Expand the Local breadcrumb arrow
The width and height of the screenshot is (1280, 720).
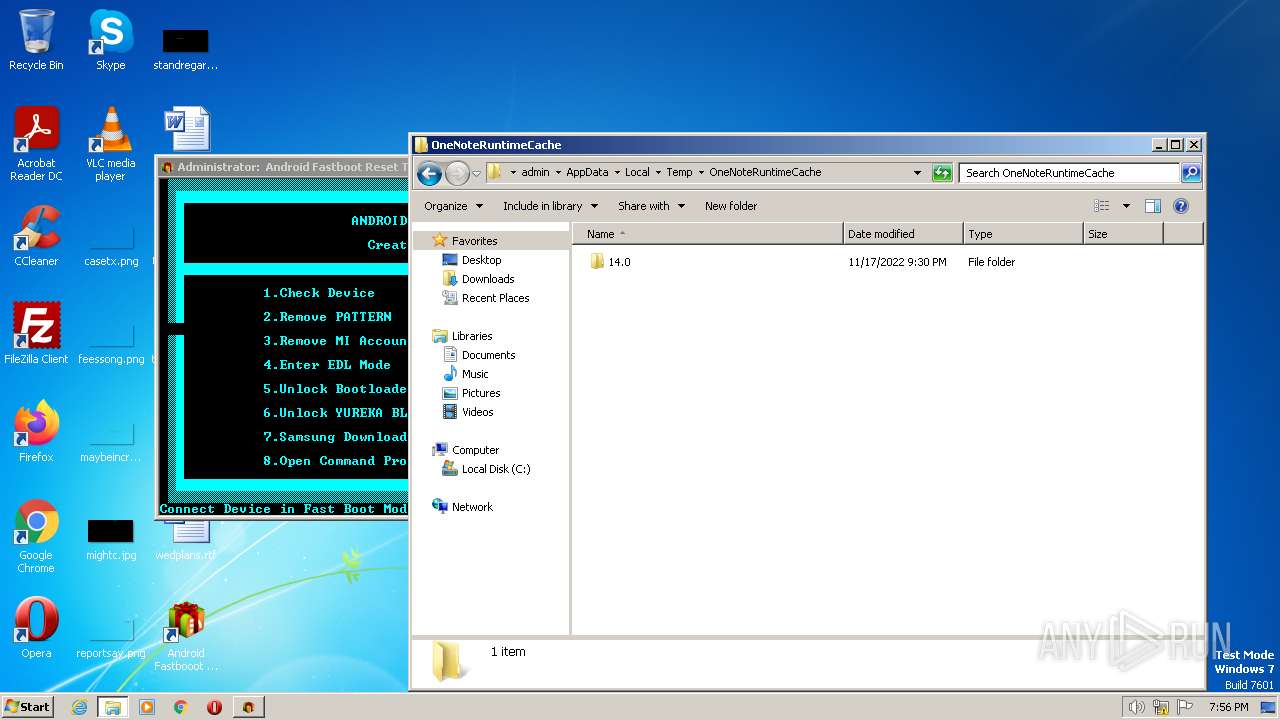(658, 173)
